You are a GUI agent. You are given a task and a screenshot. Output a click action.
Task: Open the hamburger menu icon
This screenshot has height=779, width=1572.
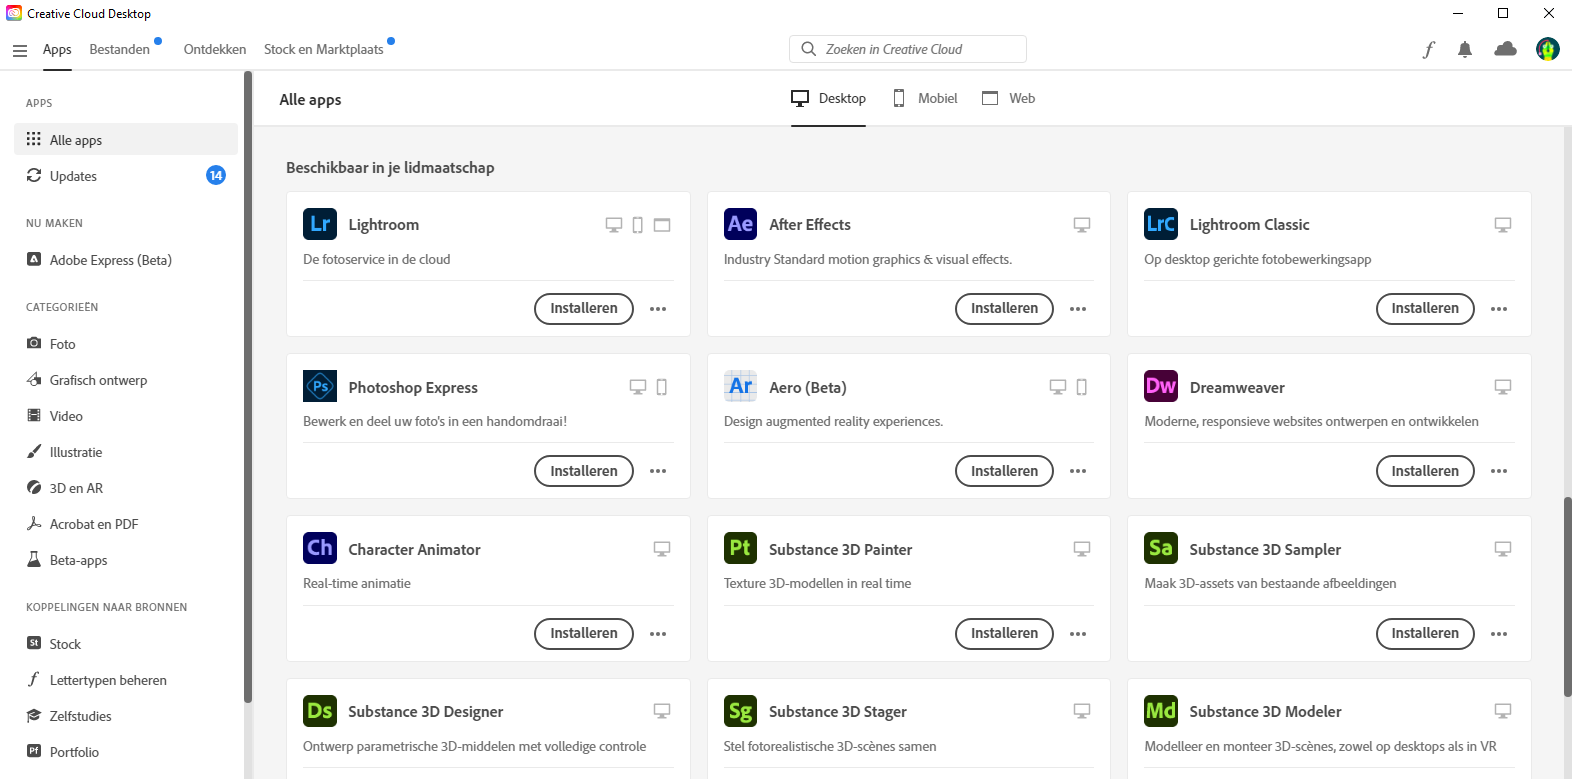[20, 50]
